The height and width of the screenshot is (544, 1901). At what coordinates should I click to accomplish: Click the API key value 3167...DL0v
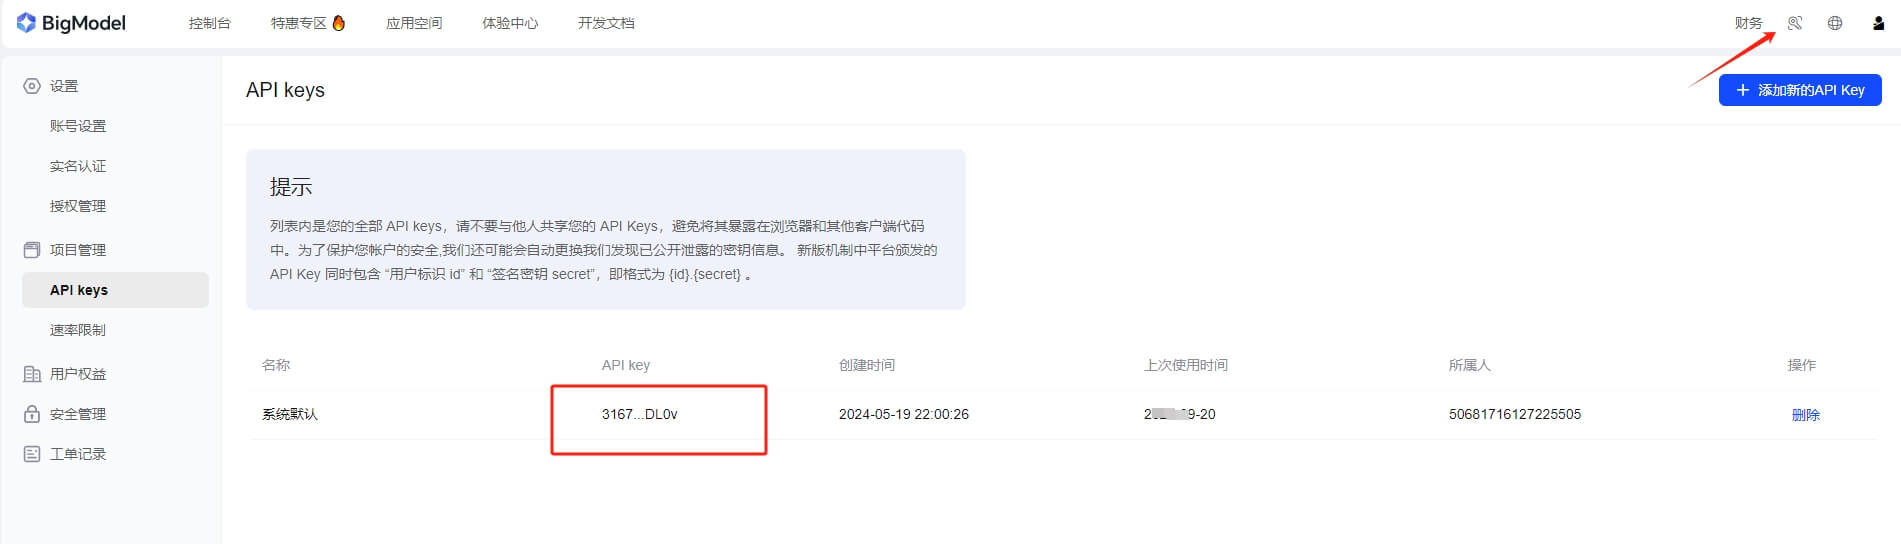(639, 414)
